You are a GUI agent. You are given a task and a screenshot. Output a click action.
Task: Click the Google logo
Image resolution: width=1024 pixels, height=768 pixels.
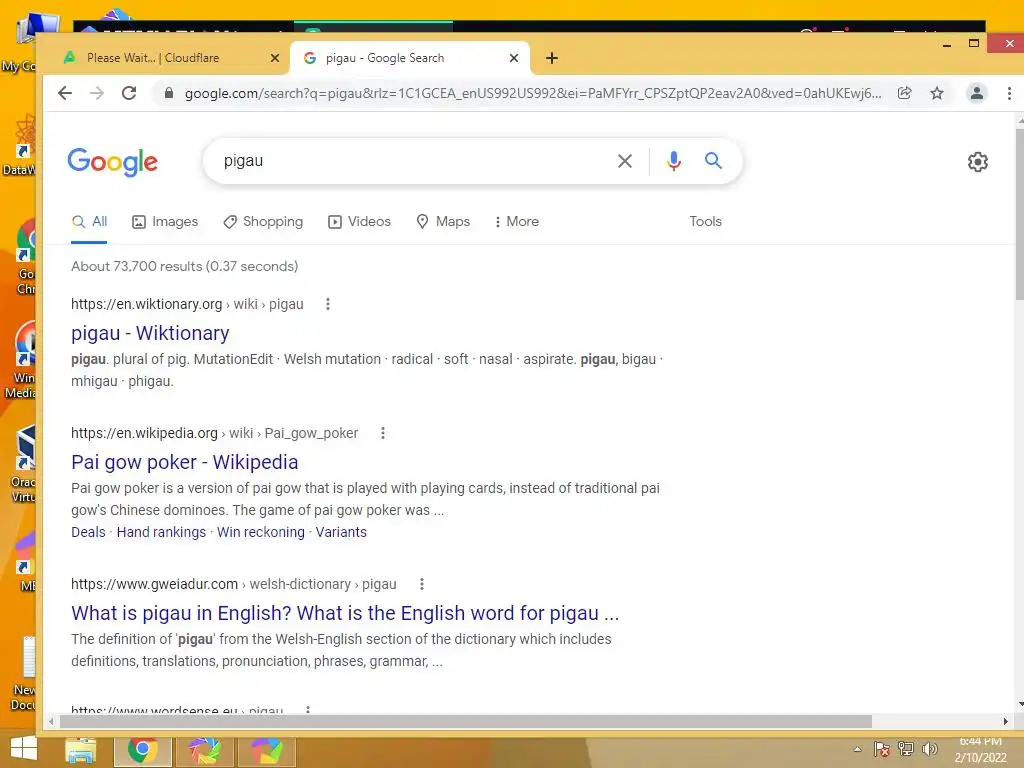(x=112, y=161)
